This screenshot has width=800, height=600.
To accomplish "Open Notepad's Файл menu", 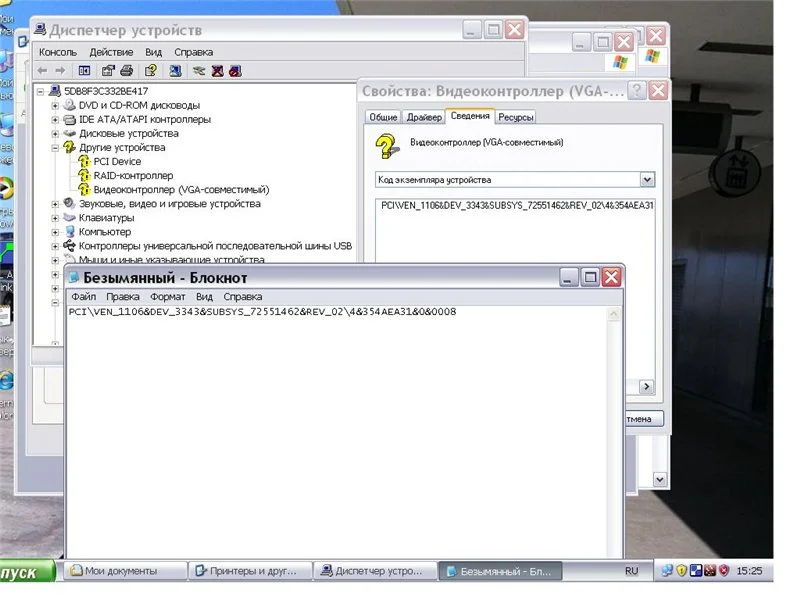I will [x=84, y=296].
